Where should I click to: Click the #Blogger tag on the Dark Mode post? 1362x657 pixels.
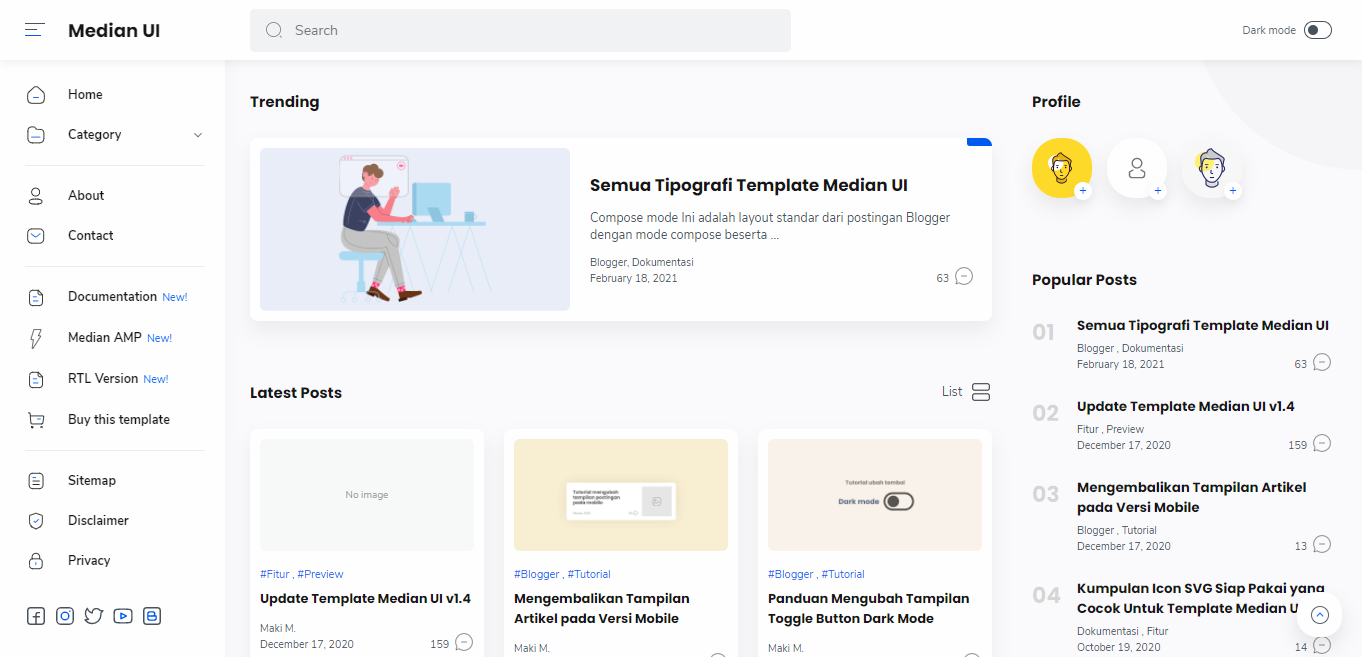pos(791,574)
